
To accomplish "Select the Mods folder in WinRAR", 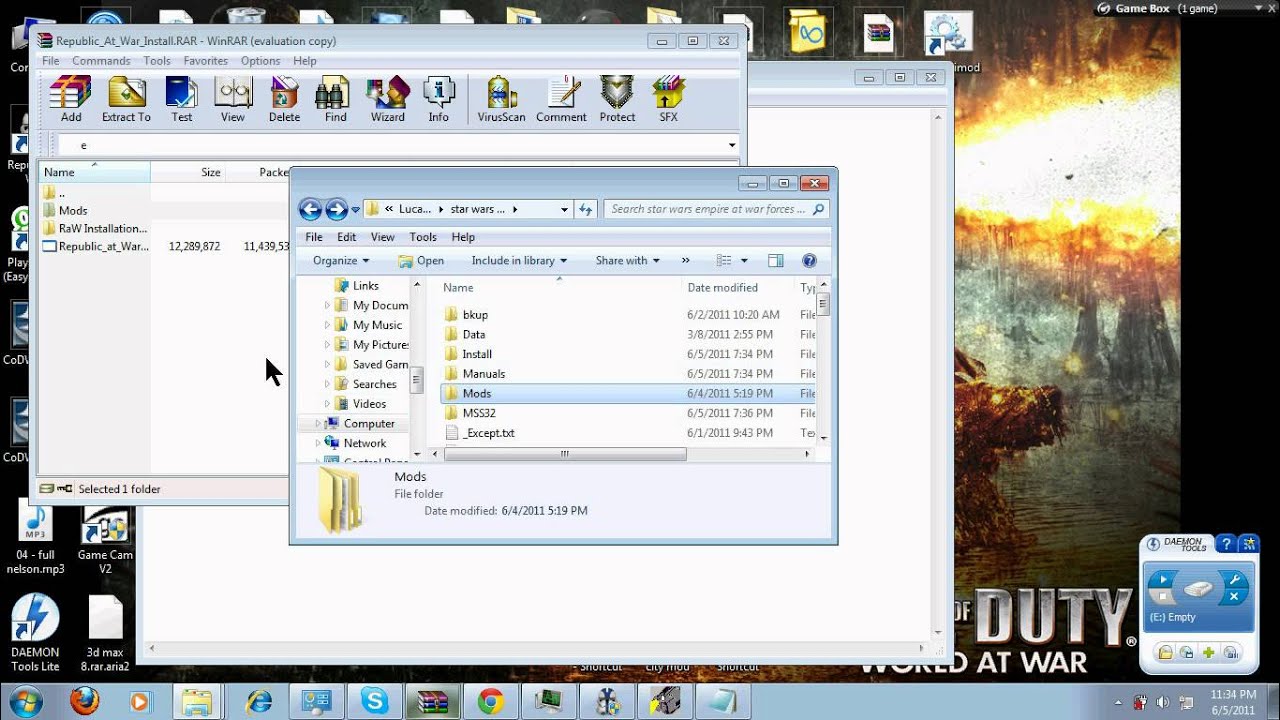I will point(73,211).
